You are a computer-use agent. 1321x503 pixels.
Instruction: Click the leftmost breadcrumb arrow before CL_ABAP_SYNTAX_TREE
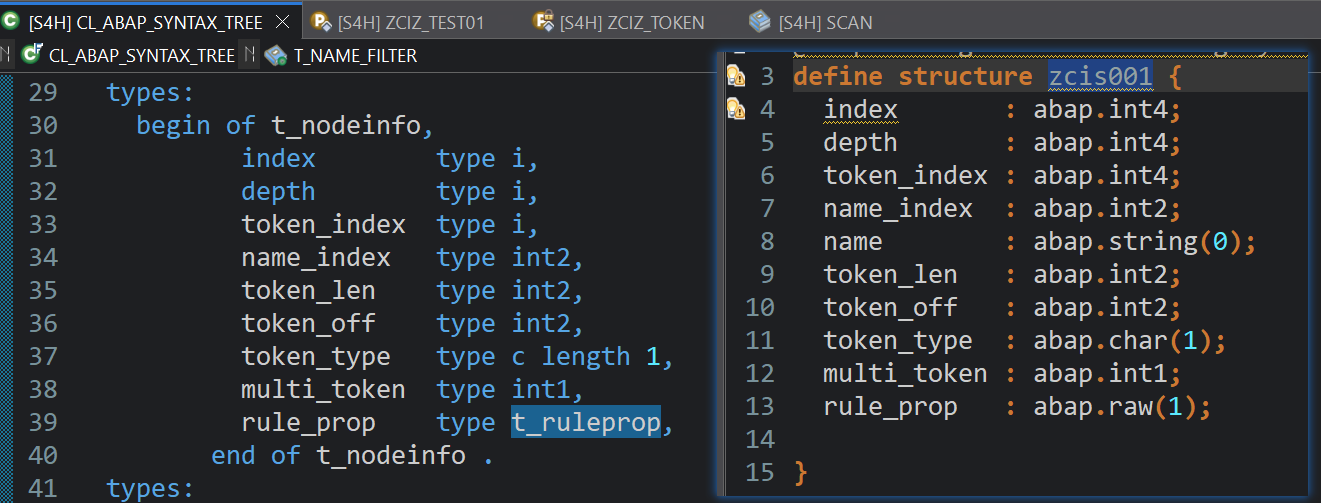click(7, 55)
